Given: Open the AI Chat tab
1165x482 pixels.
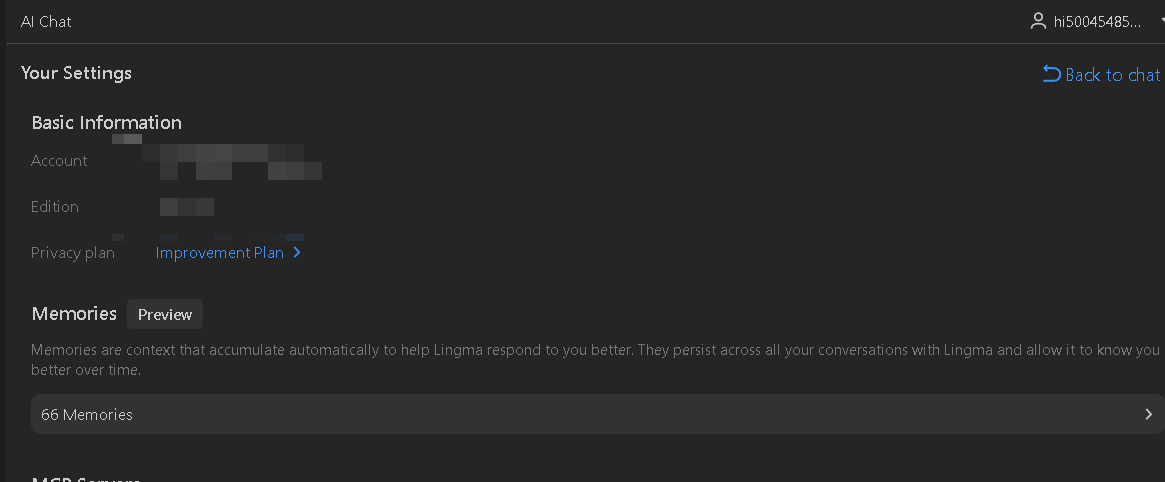Looking at the screenshot, I should pyautogui.click(x=46, y=22).
